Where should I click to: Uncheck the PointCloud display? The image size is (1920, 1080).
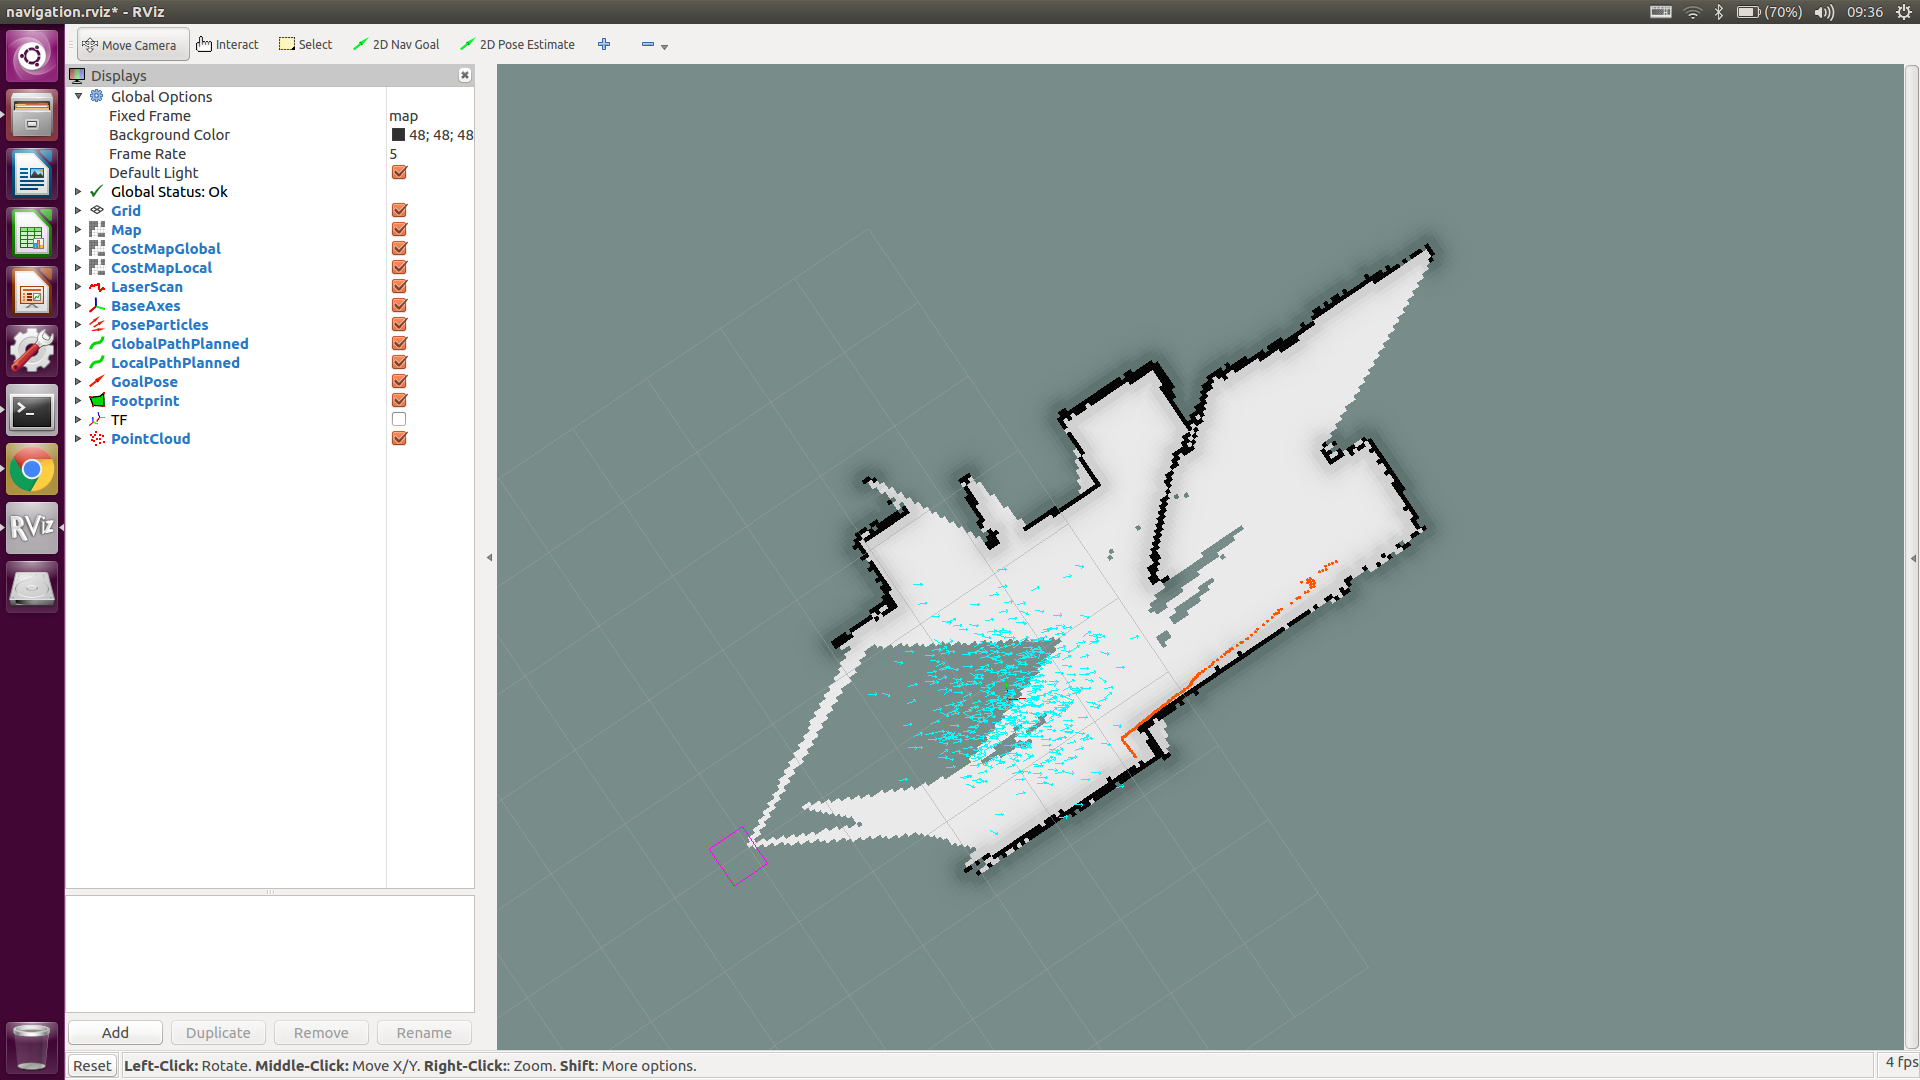[399, 438]
